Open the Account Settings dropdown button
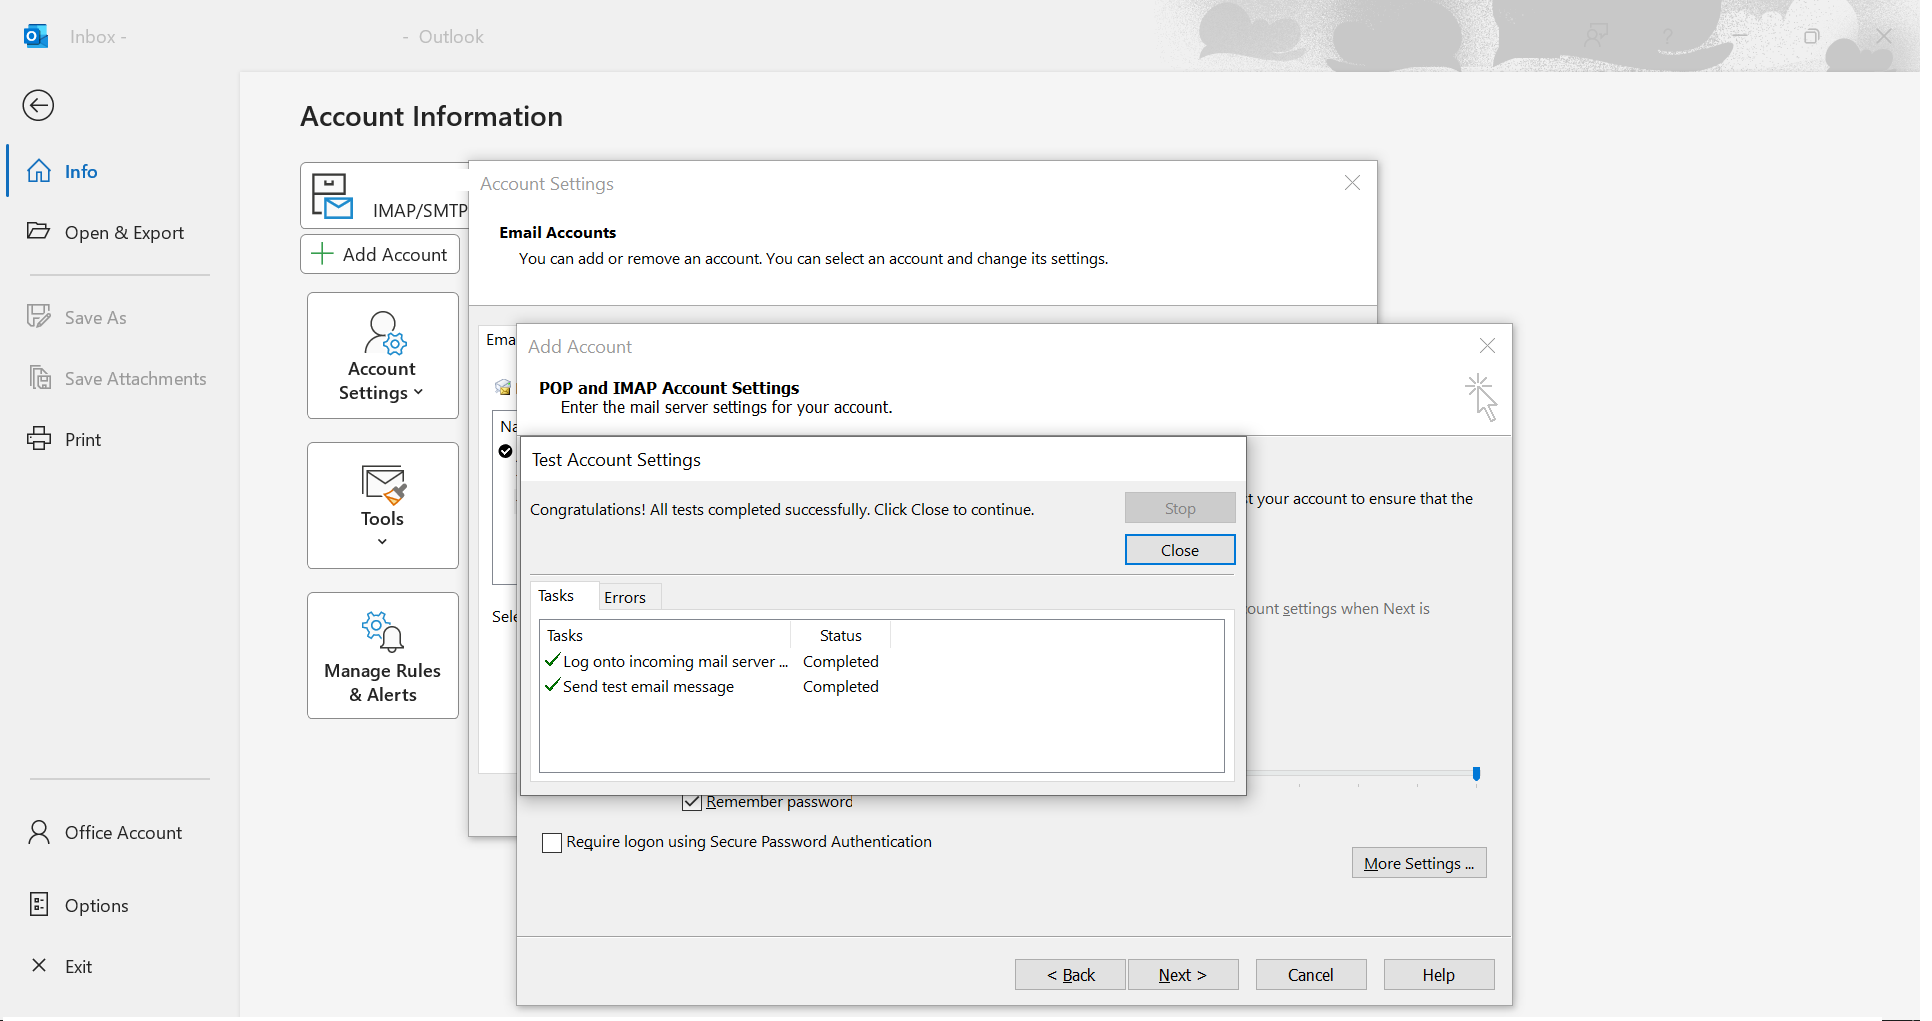Viewport: 1932px width, 1021px height. [x=383, y=355]
